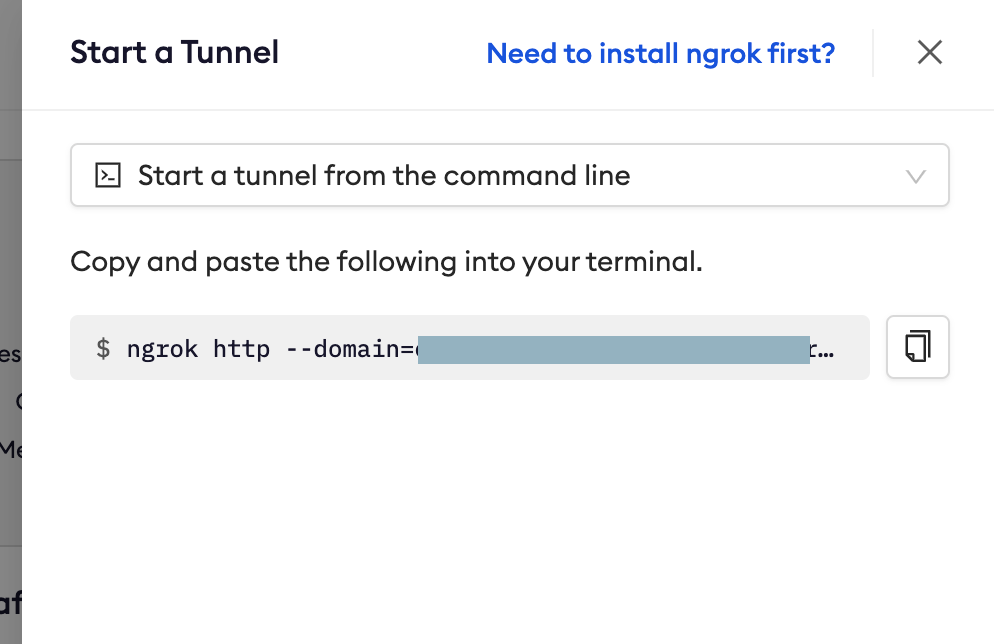Open "Need to install ngrok first?" link

click(x=660, y=53)
